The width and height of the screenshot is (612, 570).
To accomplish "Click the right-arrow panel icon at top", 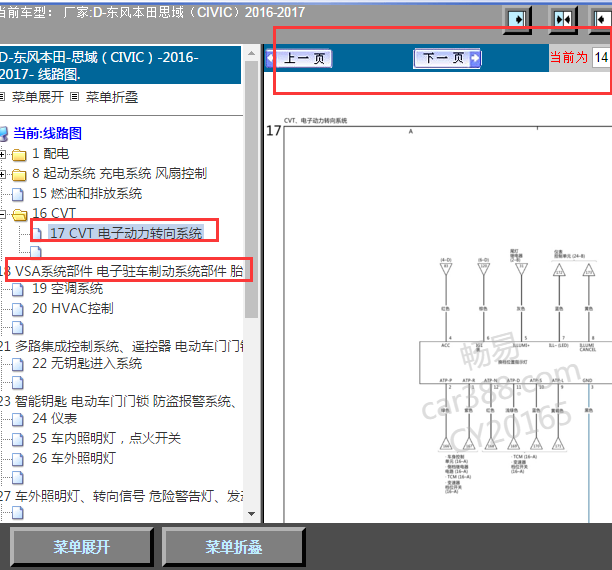I will [517, 20].
